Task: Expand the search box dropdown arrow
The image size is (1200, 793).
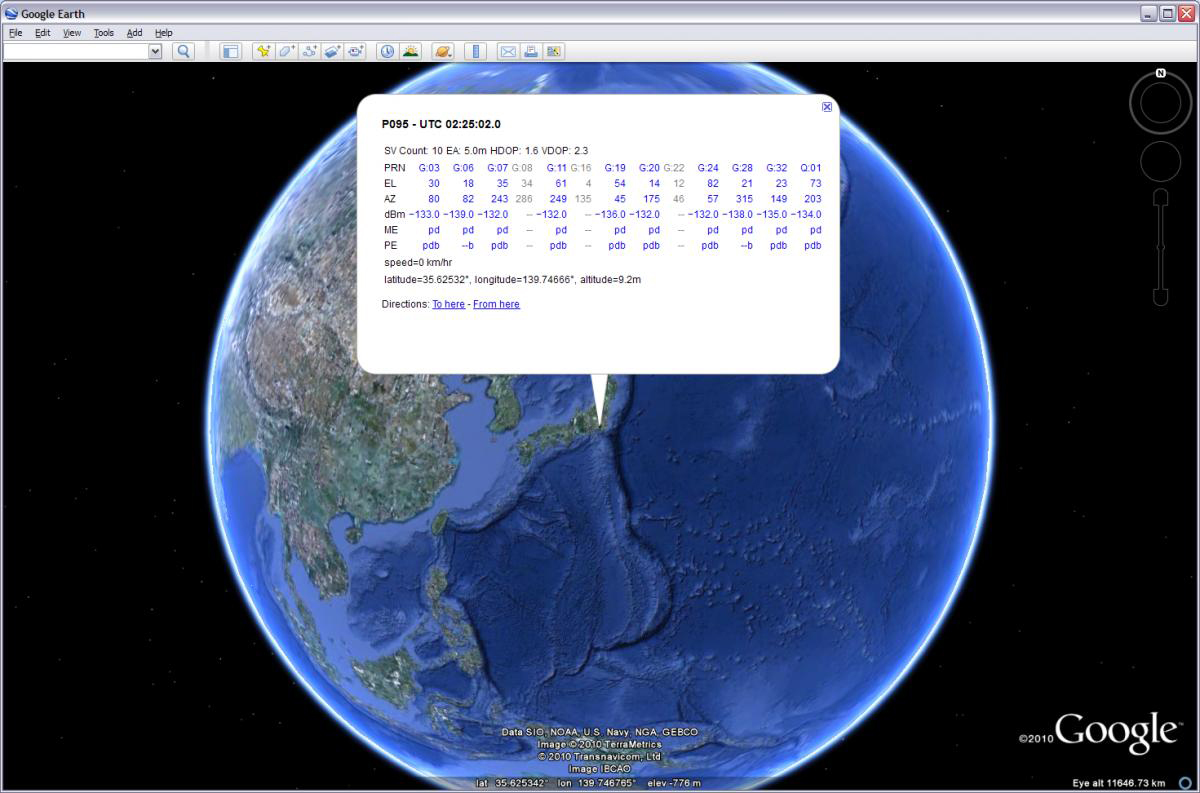Action: pos(155,51)
